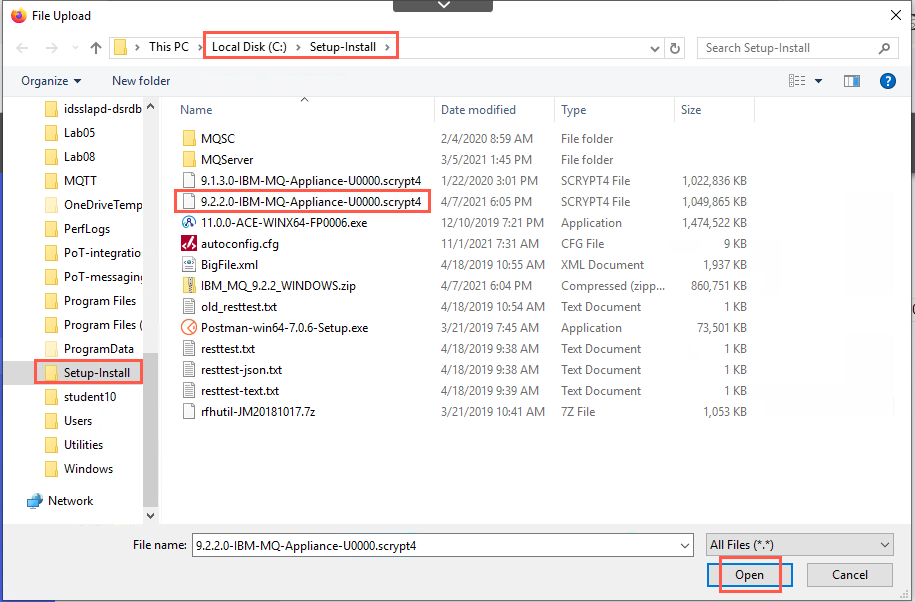Image resolution: width=915 pixels, height=602 pixels.
Task: Select This PC in address bar
Action: (169, 47)
